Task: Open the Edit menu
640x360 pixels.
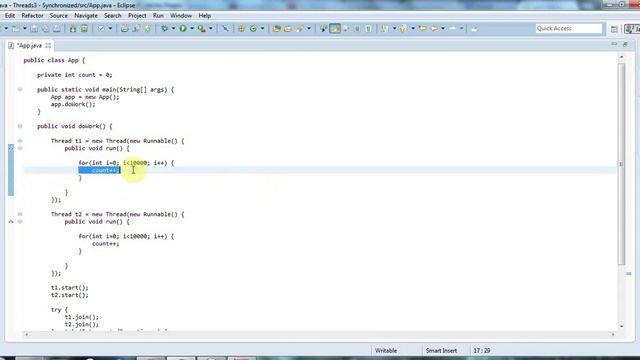Action: [10, 16]
